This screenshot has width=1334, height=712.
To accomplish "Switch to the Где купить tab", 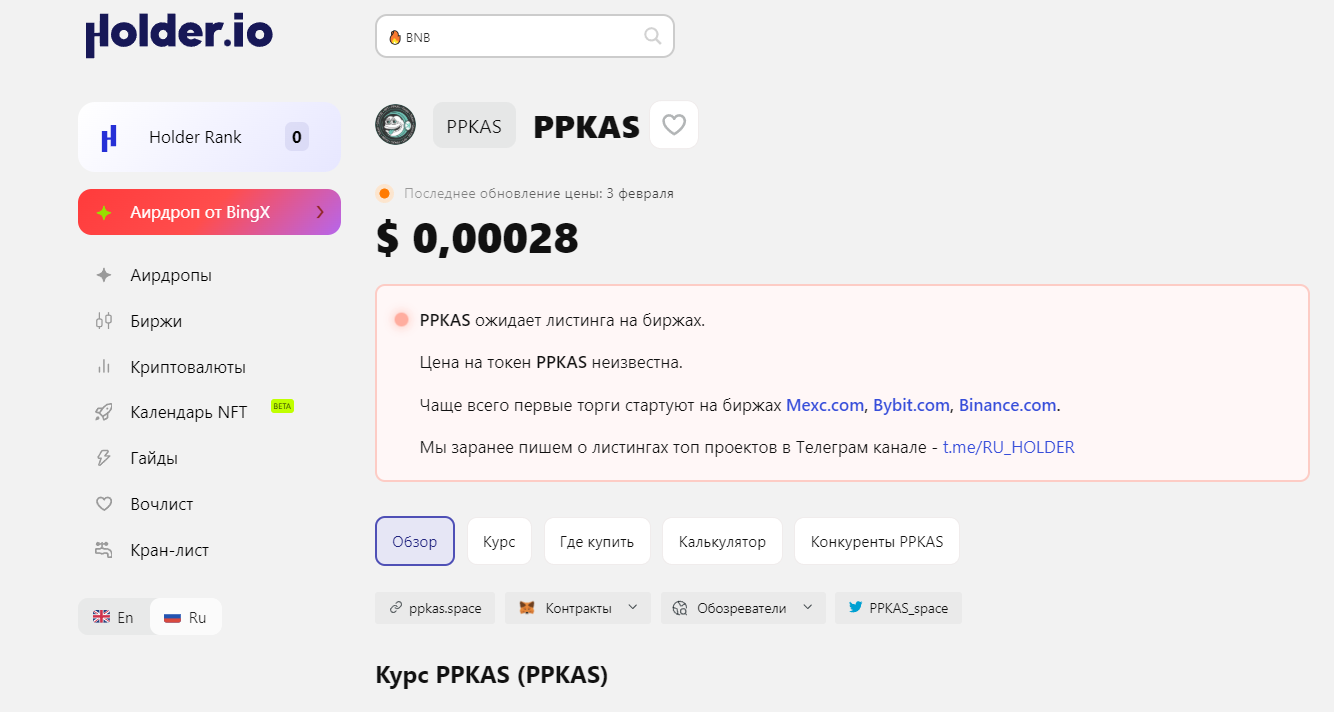I will 597,542.
